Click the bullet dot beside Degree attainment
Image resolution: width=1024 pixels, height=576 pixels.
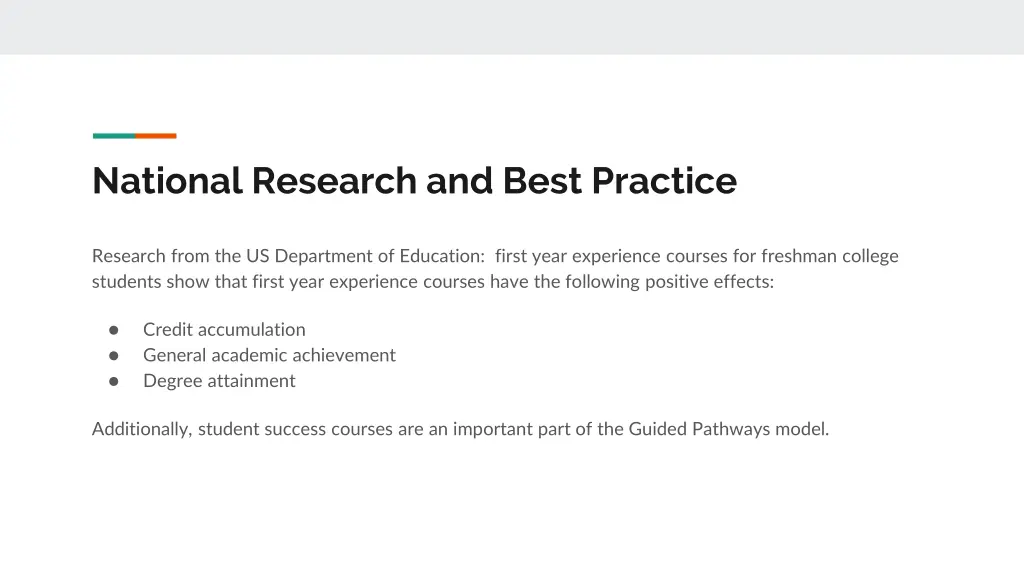click(x=114, y=381)
